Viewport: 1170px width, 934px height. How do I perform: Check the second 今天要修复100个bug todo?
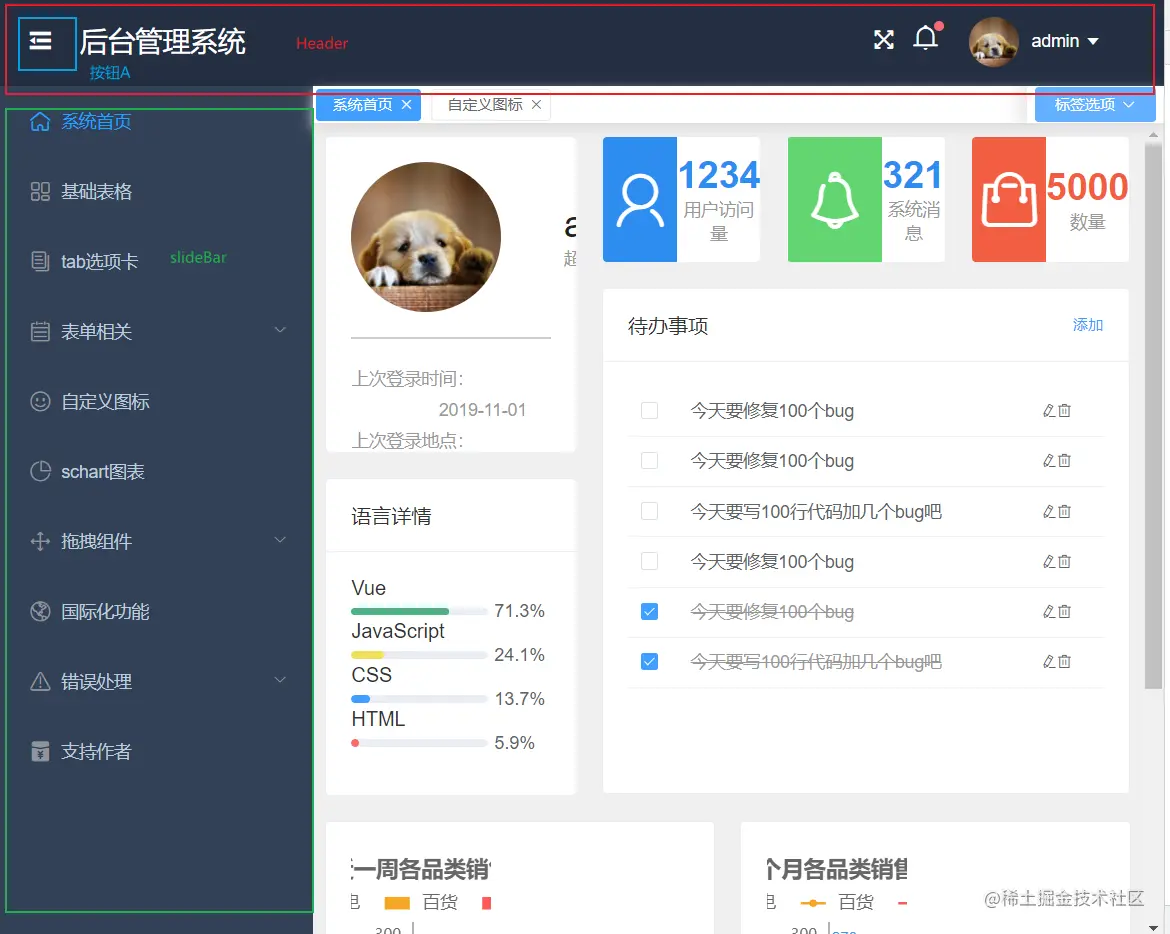(x=650, y=461)
